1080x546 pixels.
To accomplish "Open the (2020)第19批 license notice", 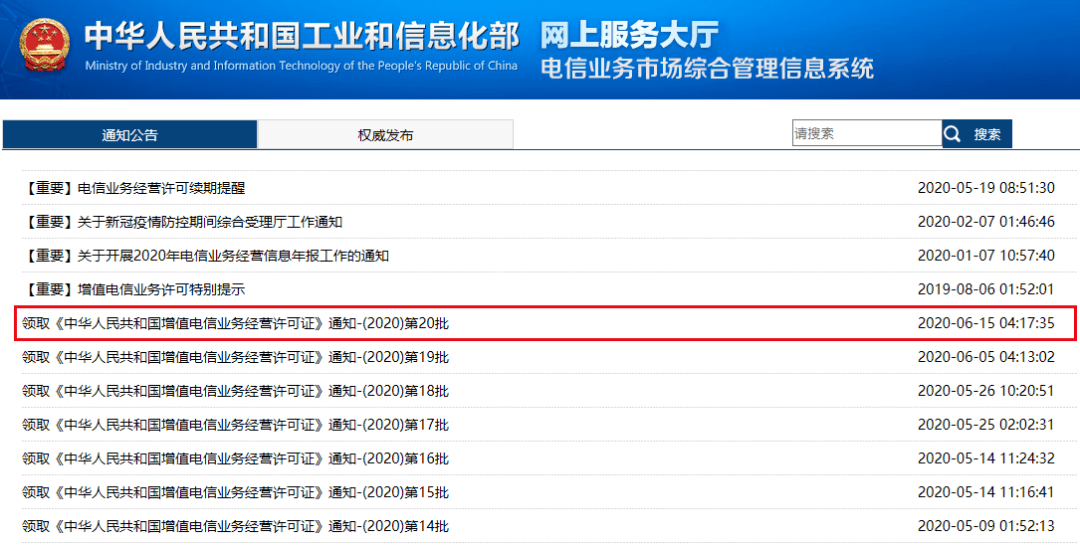I will pos(236,357).
